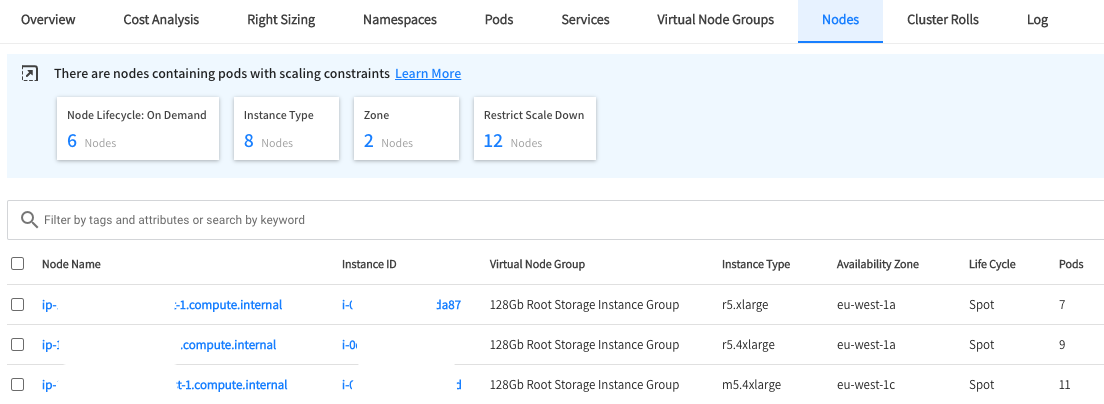The image size is (1104, 404).
Task: Open the Virtual Node Groups tab
Action: pos(715,20)
